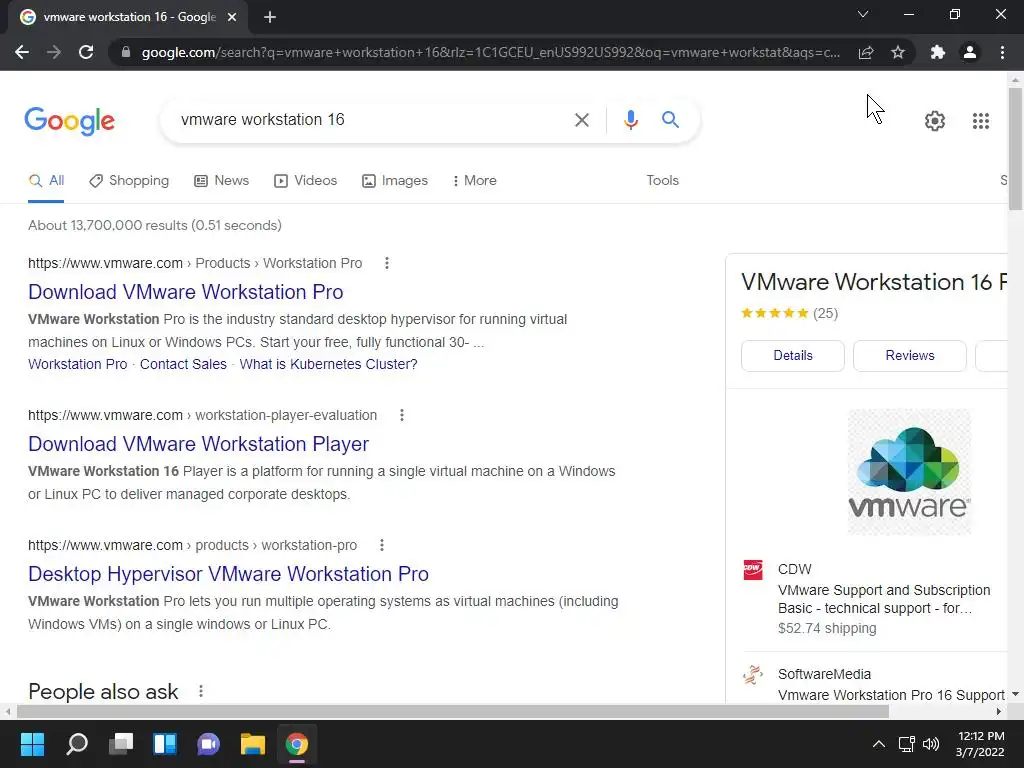Viewport: 1024px width, 768px height.
Task: Click the vertical page scrollbar
Action: click(1016, 149)
